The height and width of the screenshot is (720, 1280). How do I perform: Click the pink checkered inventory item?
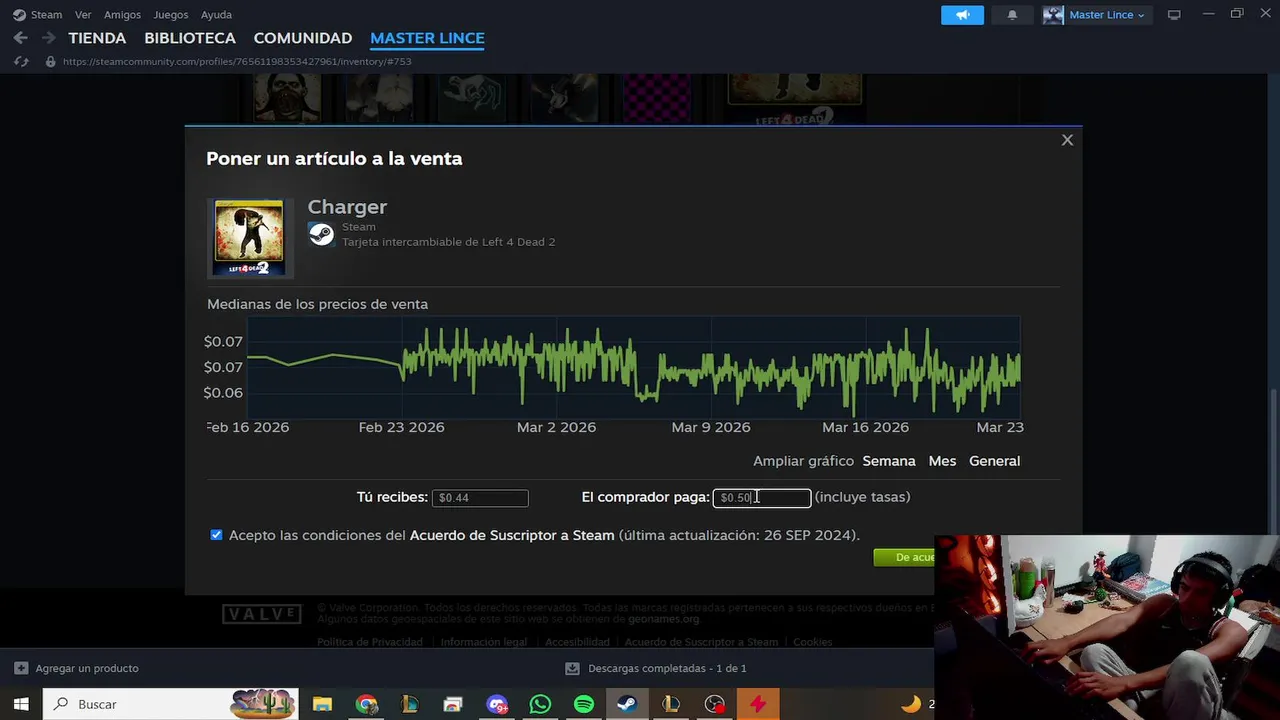click(x=657, y=99)
